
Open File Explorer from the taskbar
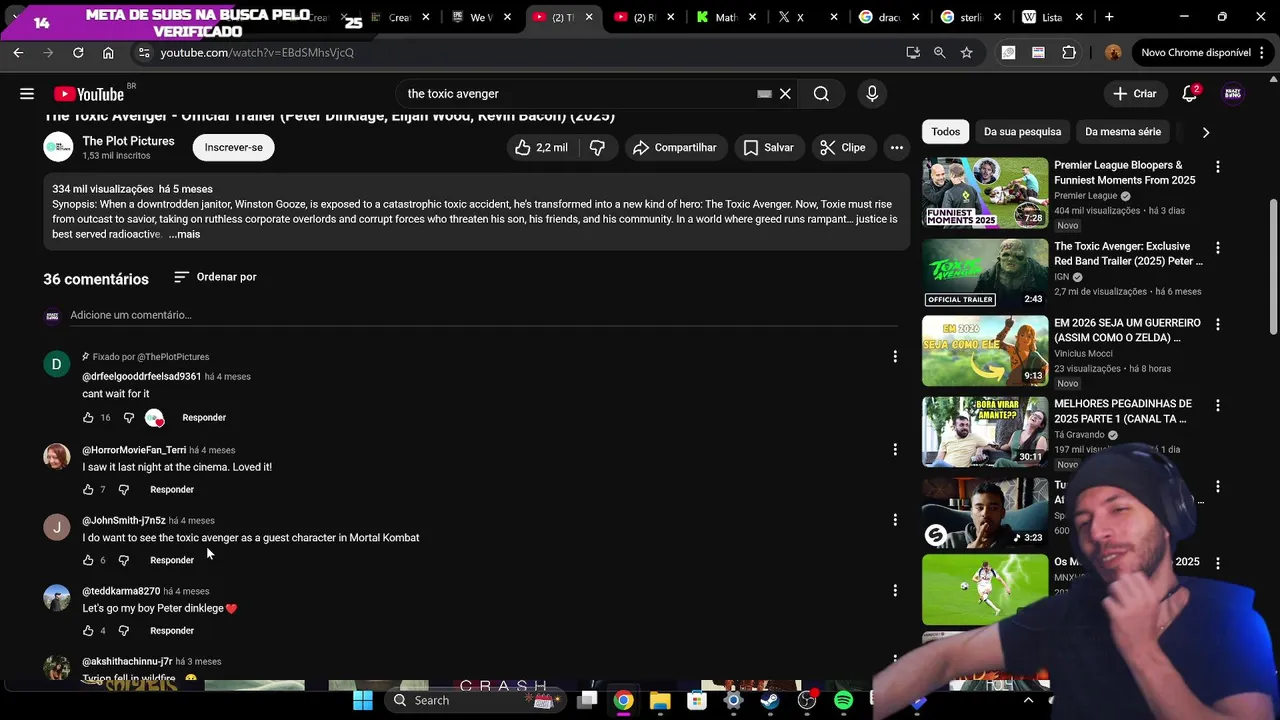coord(660,700)
